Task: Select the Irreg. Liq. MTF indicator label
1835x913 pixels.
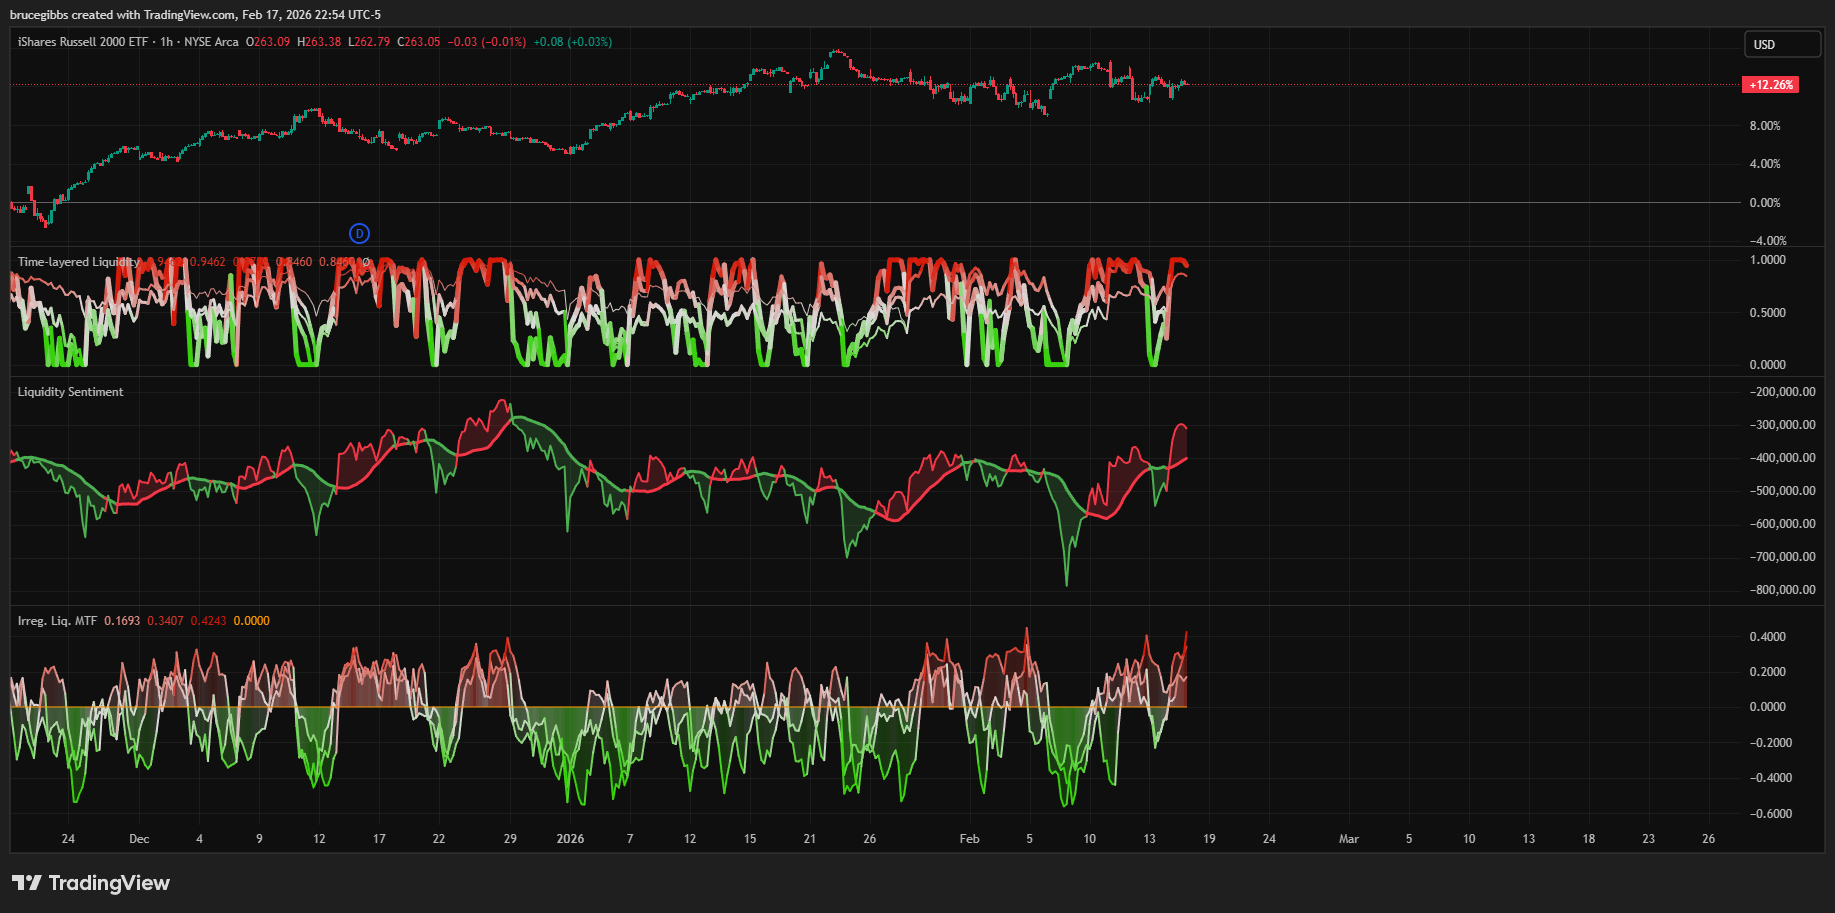Action: pyautogui.click(x=57, y=621)
